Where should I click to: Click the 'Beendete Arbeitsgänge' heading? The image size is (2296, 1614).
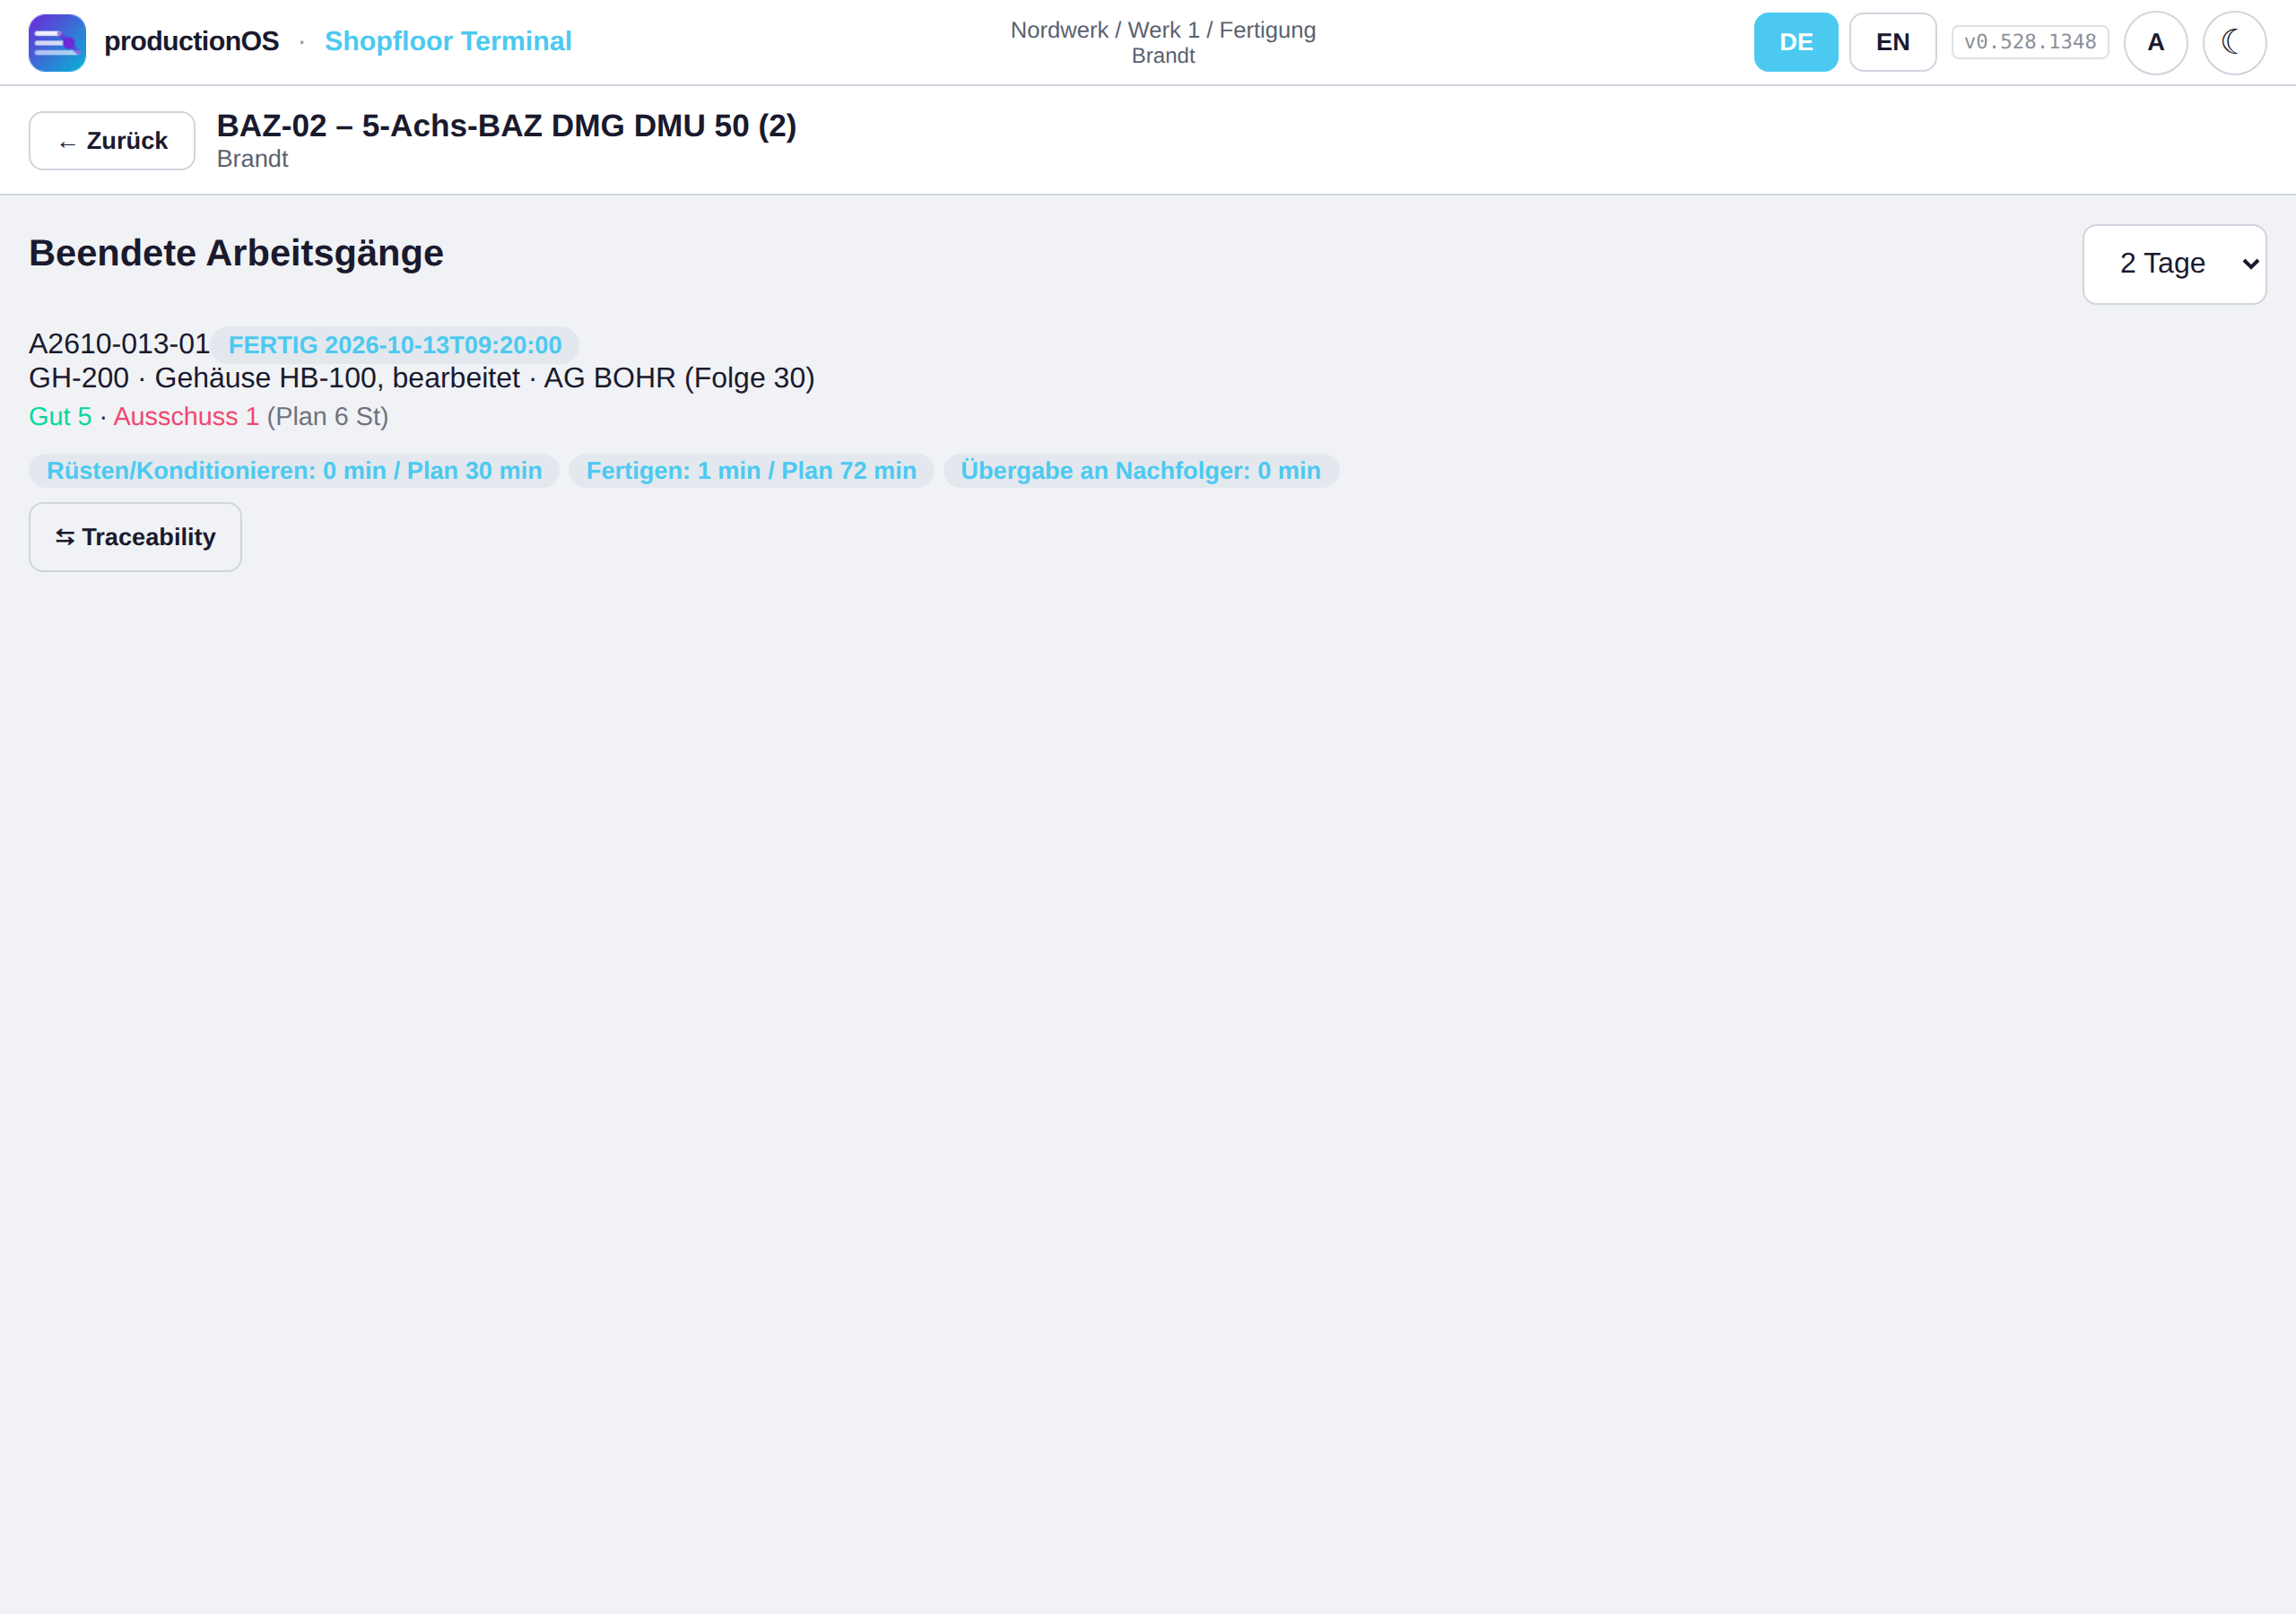click(236, 254)
